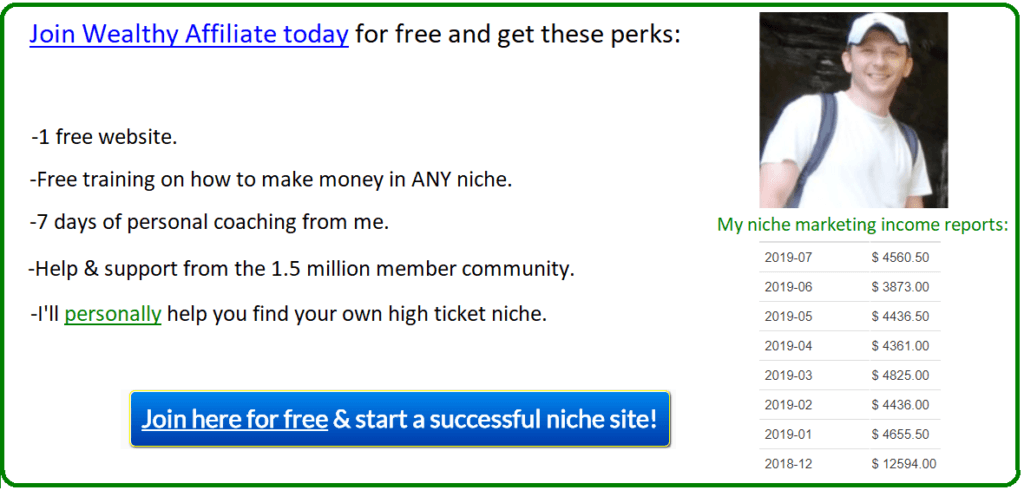Select the 2019-07 income row

pos(850,257)
